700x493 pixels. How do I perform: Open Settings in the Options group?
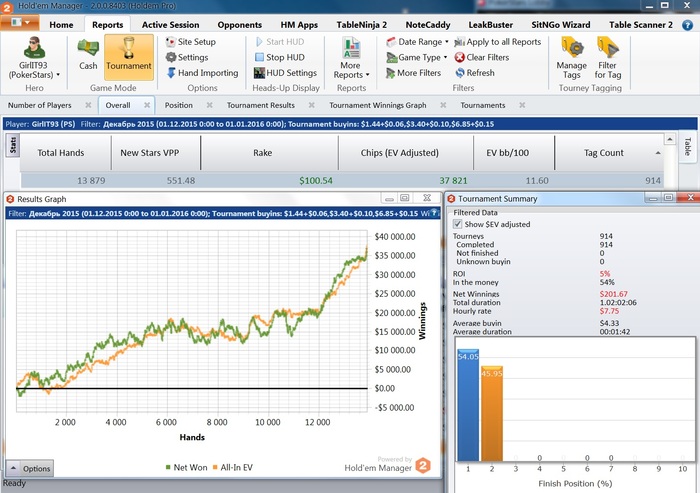click(x=187, y=57)
